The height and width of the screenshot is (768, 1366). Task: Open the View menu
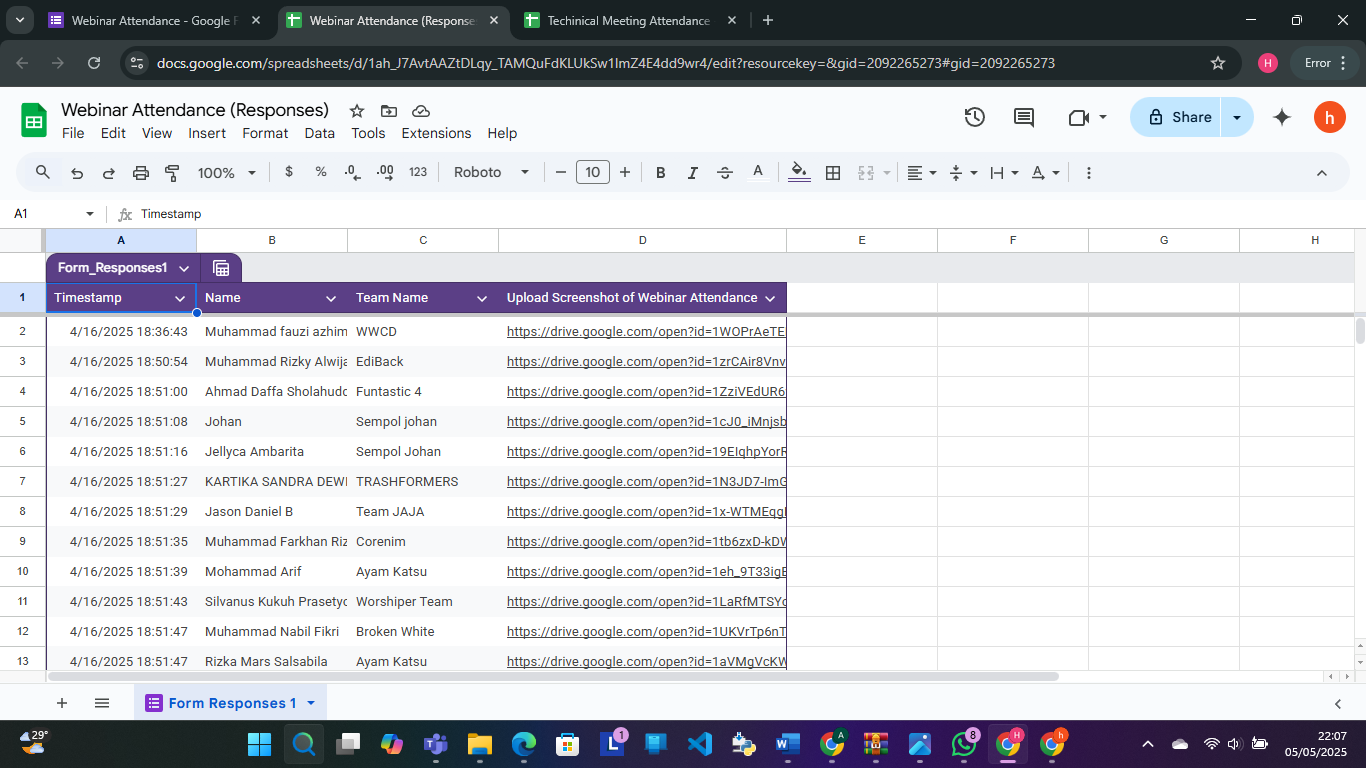click(x=157, y=133)
